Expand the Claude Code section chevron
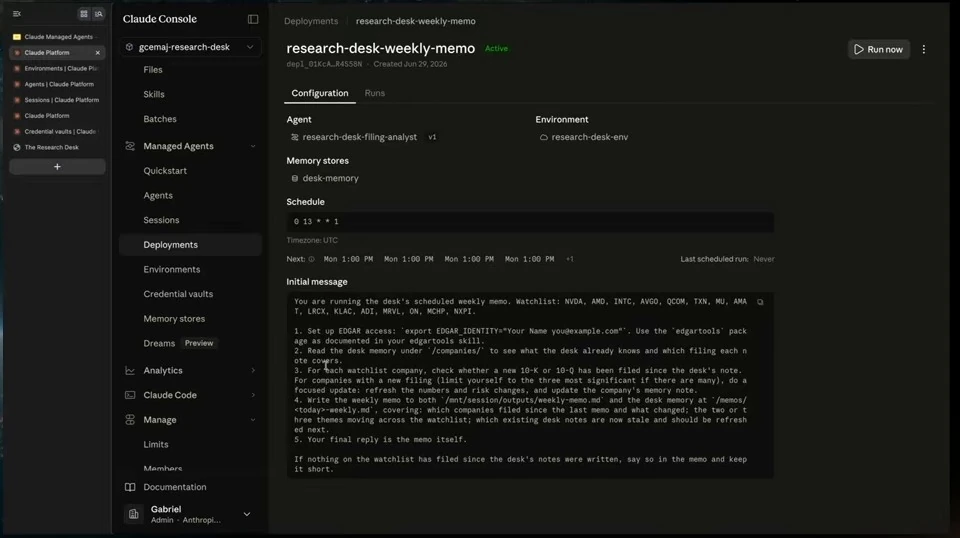Screen dimensions: 960x538 tap(253, 395)
